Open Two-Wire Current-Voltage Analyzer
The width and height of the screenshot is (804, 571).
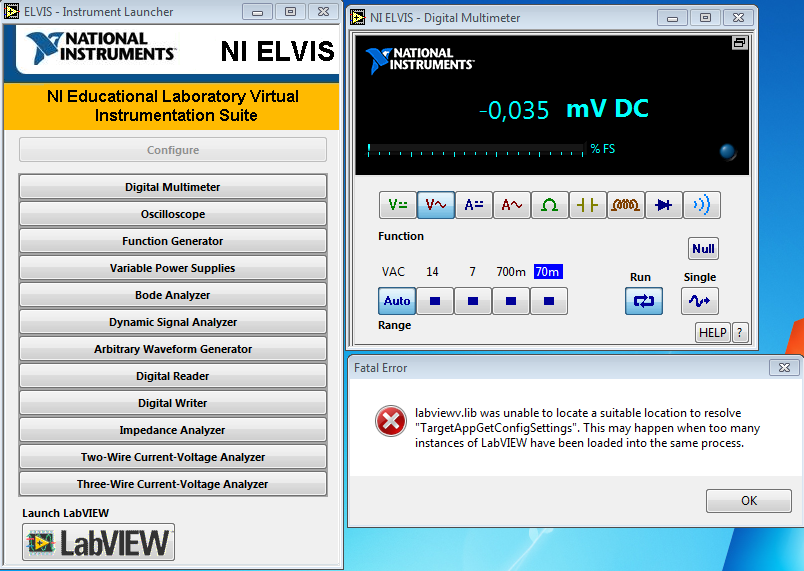[x=173, y=457]
